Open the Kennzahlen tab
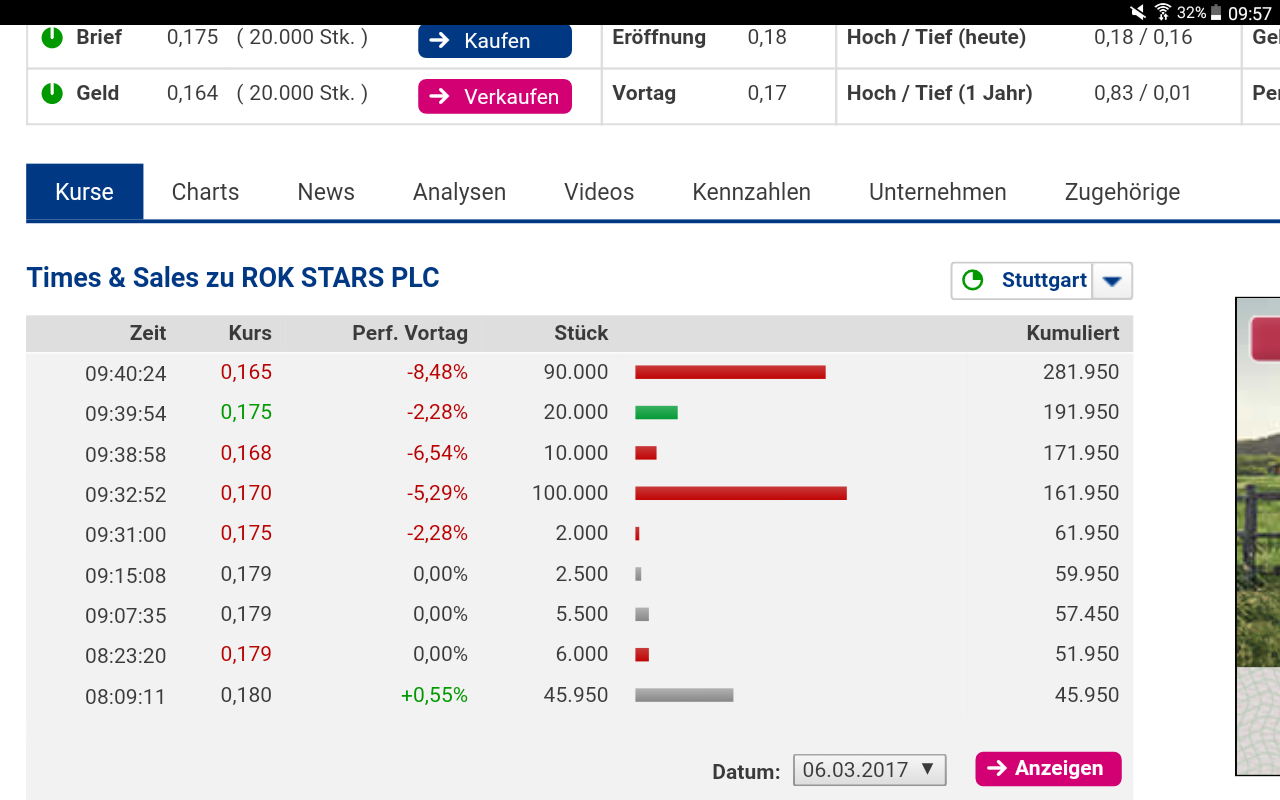 point(751,191)
